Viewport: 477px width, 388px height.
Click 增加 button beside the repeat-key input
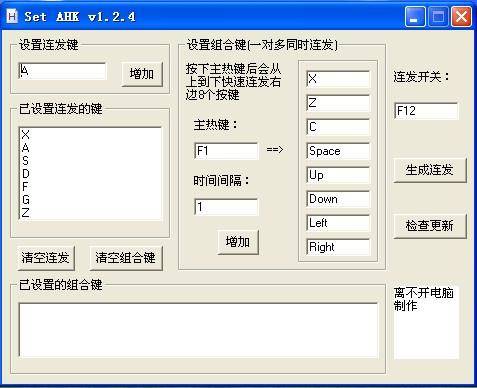click(x=142, y=74)
